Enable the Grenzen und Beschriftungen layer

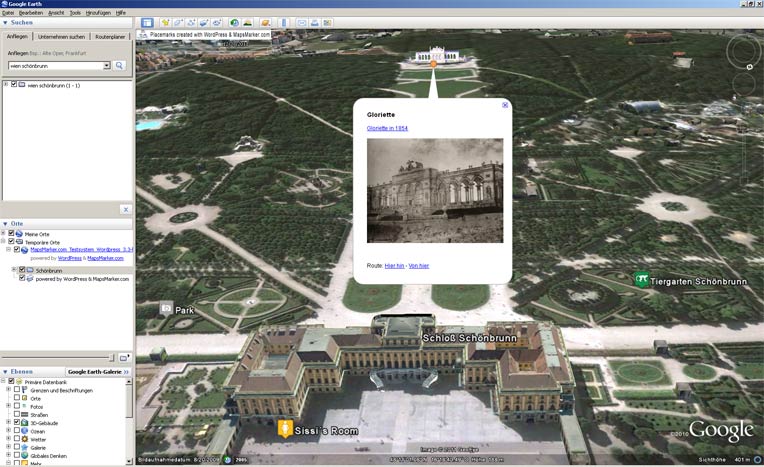pos(17,390)
